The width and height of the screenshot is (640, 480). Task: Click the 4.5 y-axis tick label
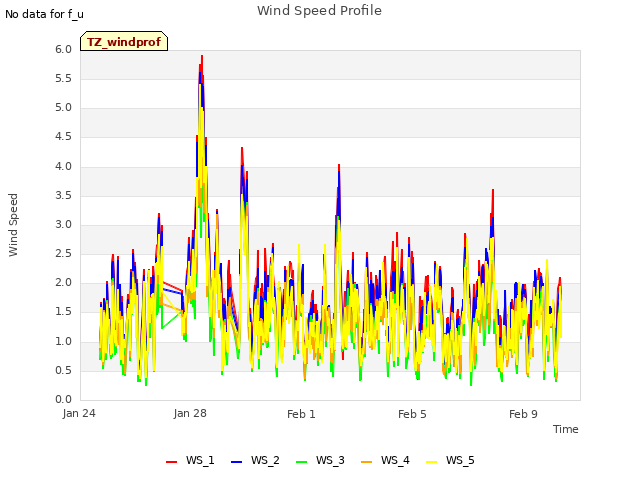pos(63,137)
